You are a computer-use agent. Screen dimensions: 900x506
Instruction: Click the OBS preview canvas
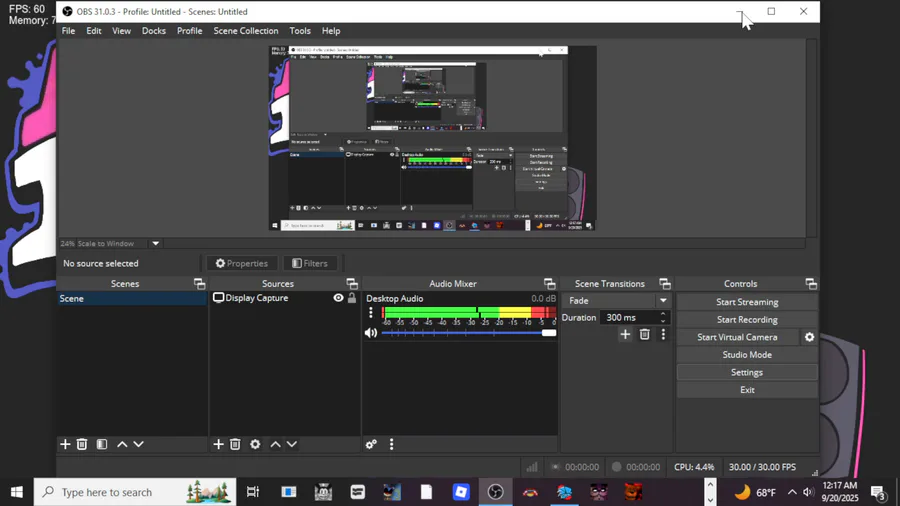[x=432, y=138]
